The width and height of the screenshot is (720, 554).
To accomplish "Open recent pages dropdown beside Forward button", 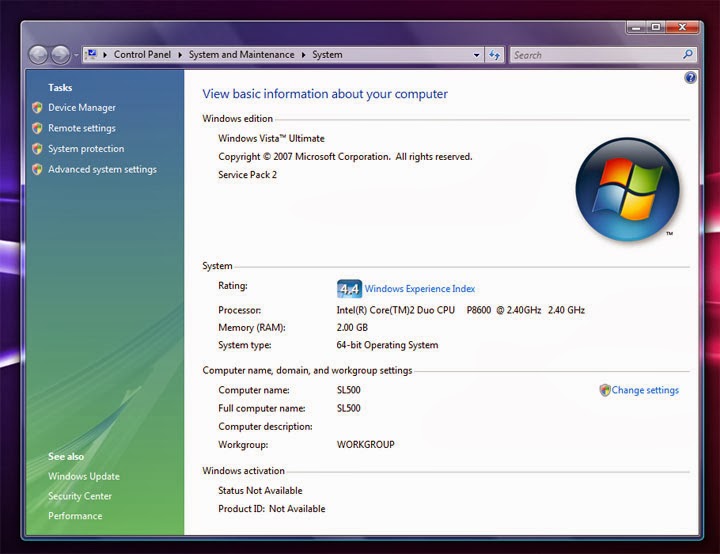I will 76,56.
